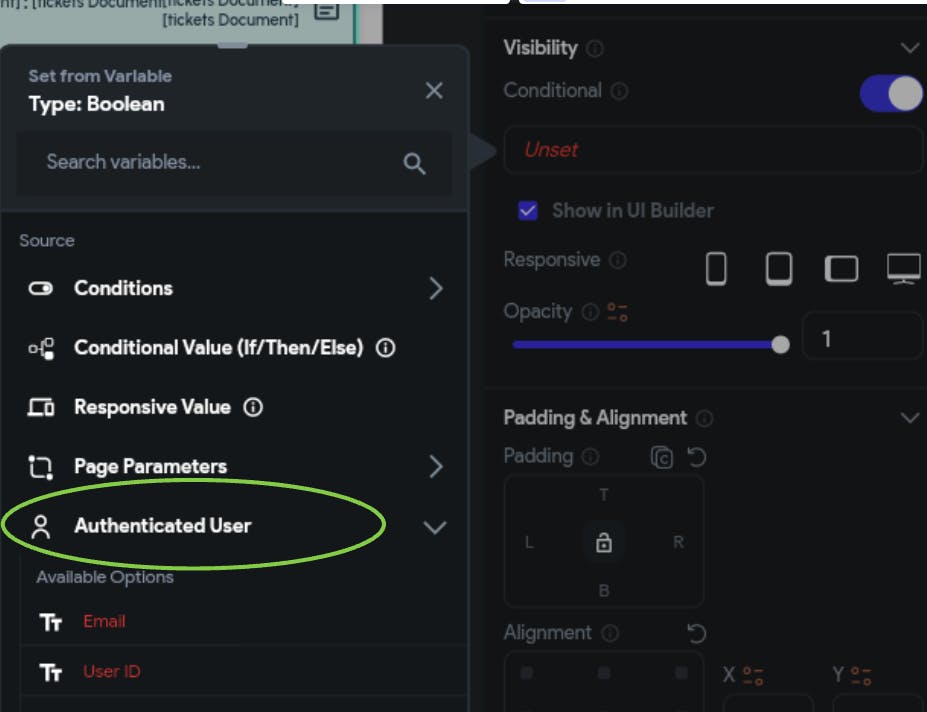This screenshot has width=927, height=712.
Task: Click the padding lock icon
Action: (603, 542)
